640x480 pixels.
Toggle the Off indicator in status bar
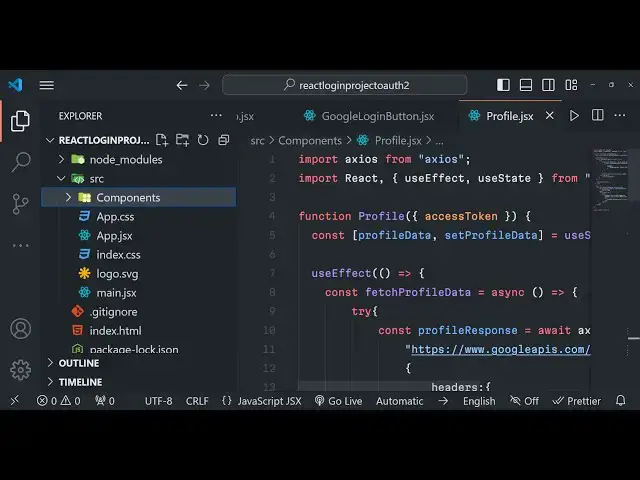point(524,401)
